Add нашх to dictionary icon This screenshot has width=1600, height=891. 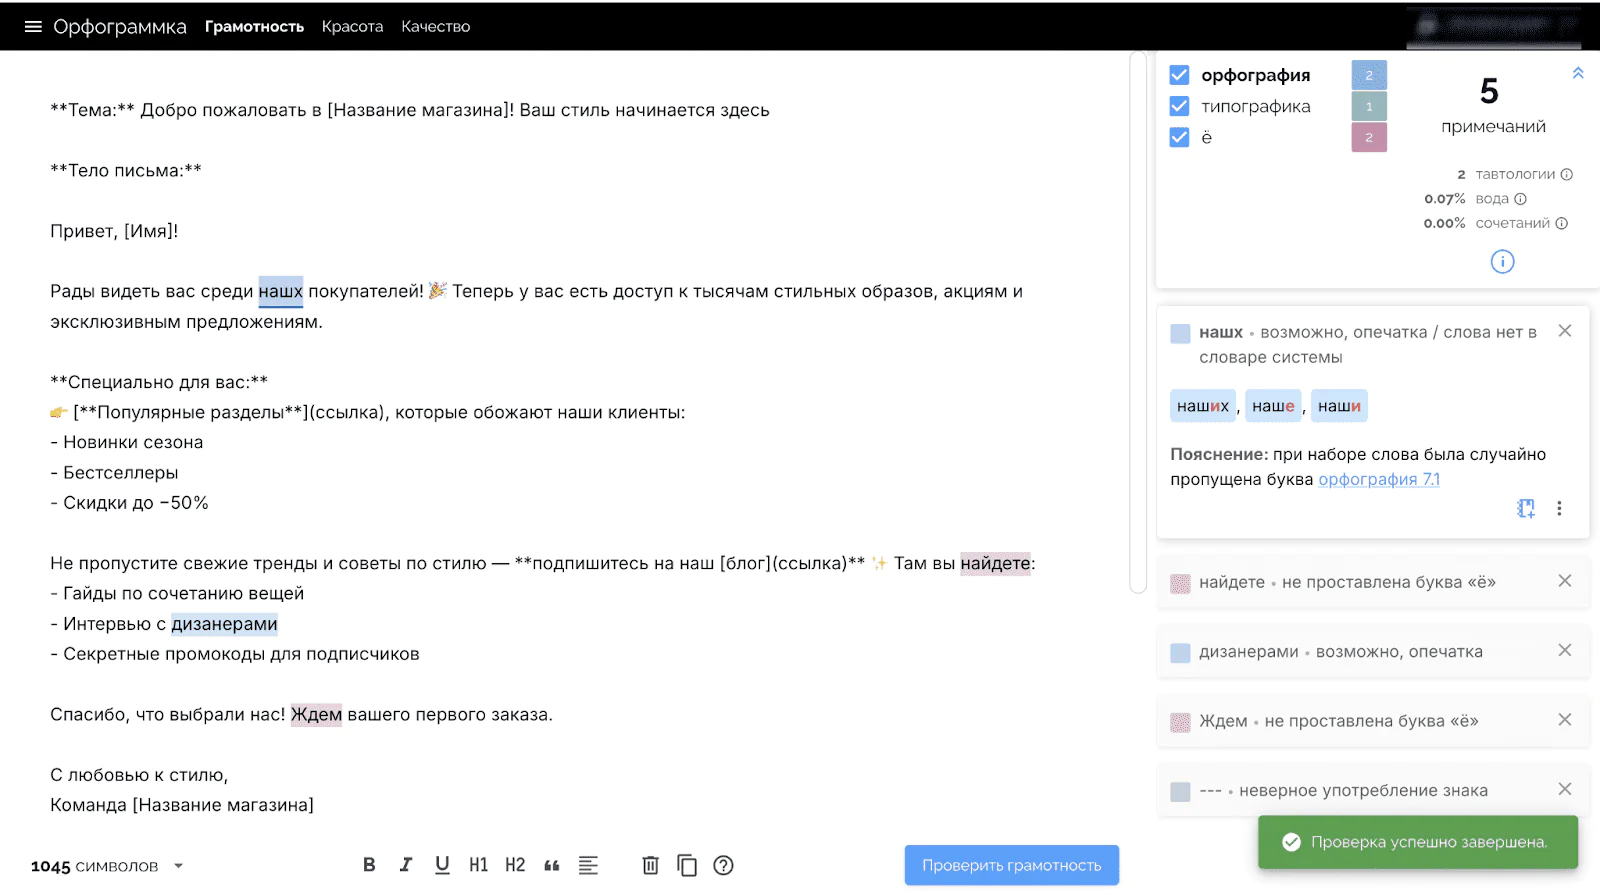1526,508
